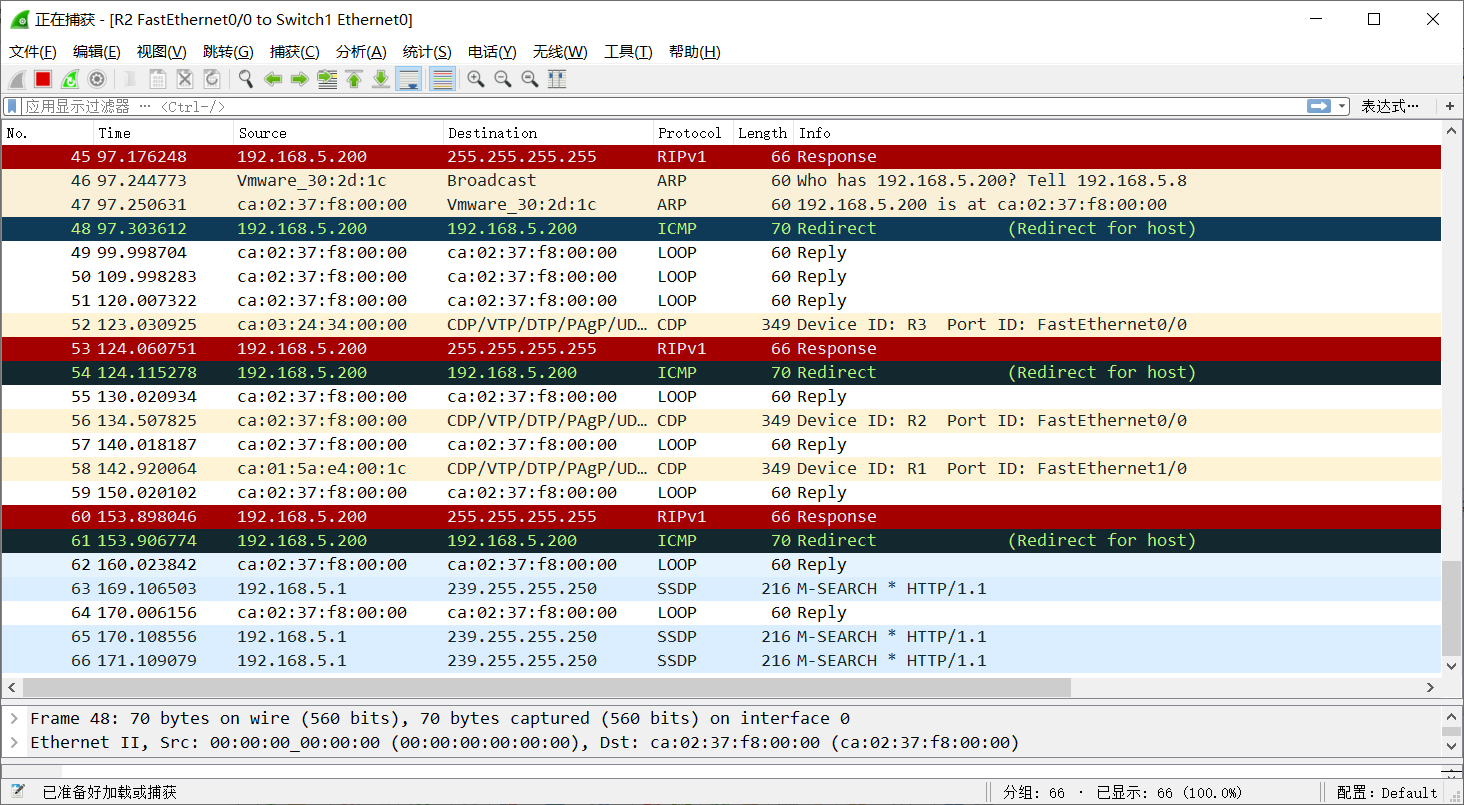Screen dimensions: 1464x805
Task: Sort by the Time column header
Action: tap(164, 133)
